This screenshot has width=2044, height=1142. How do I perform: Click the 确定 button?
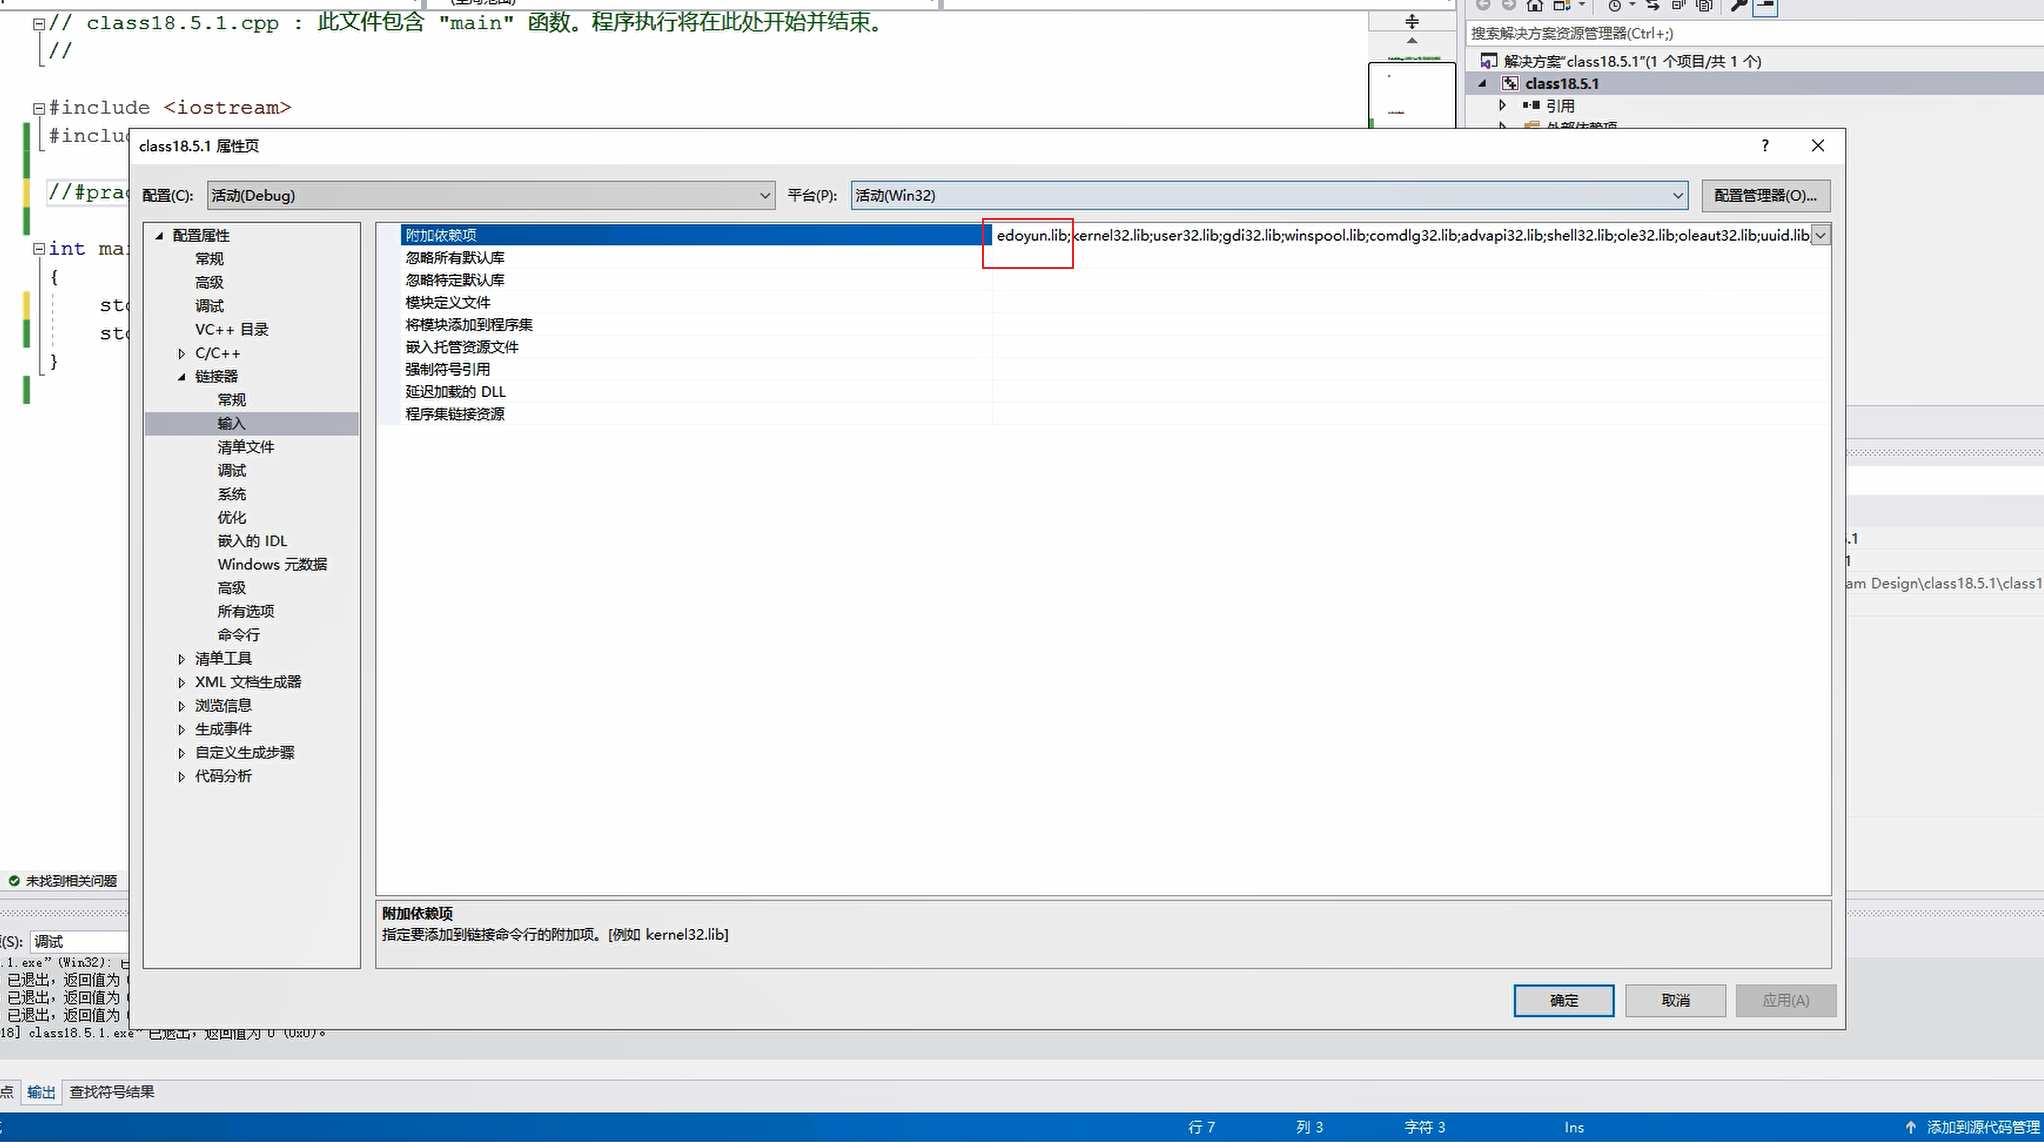[1563, 1000]
